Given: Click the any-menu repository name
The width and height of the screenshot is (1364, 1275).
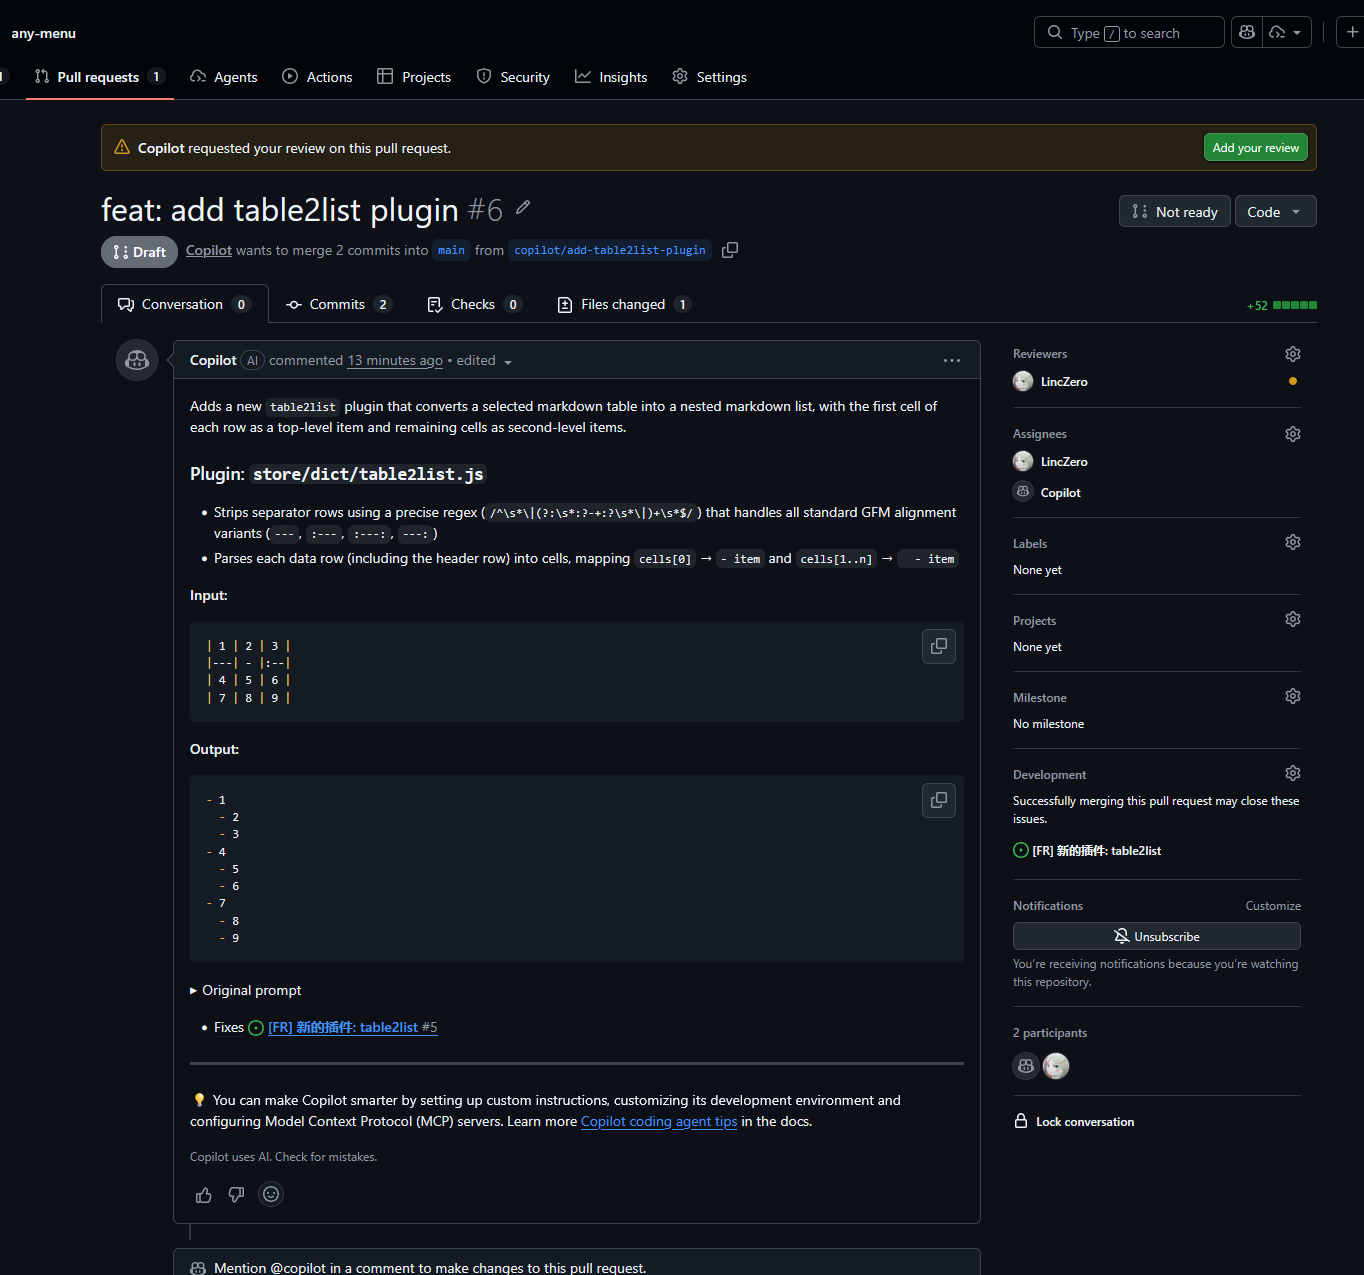Looking at the screenshot, I should point(44,33).
